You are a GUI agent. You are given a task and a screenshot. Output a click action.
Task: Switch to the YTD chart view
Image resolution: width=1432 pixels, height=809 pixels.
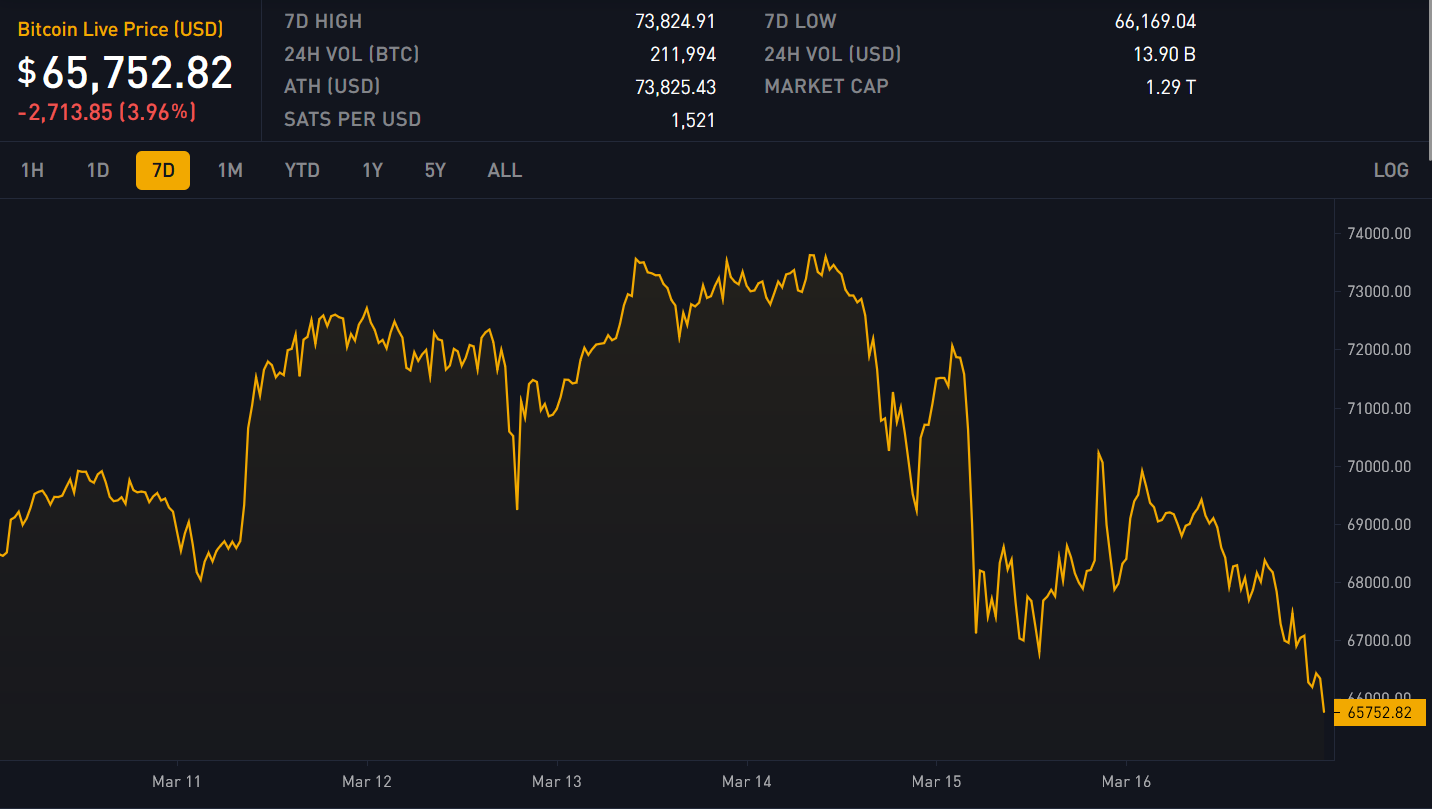[302, 170]
